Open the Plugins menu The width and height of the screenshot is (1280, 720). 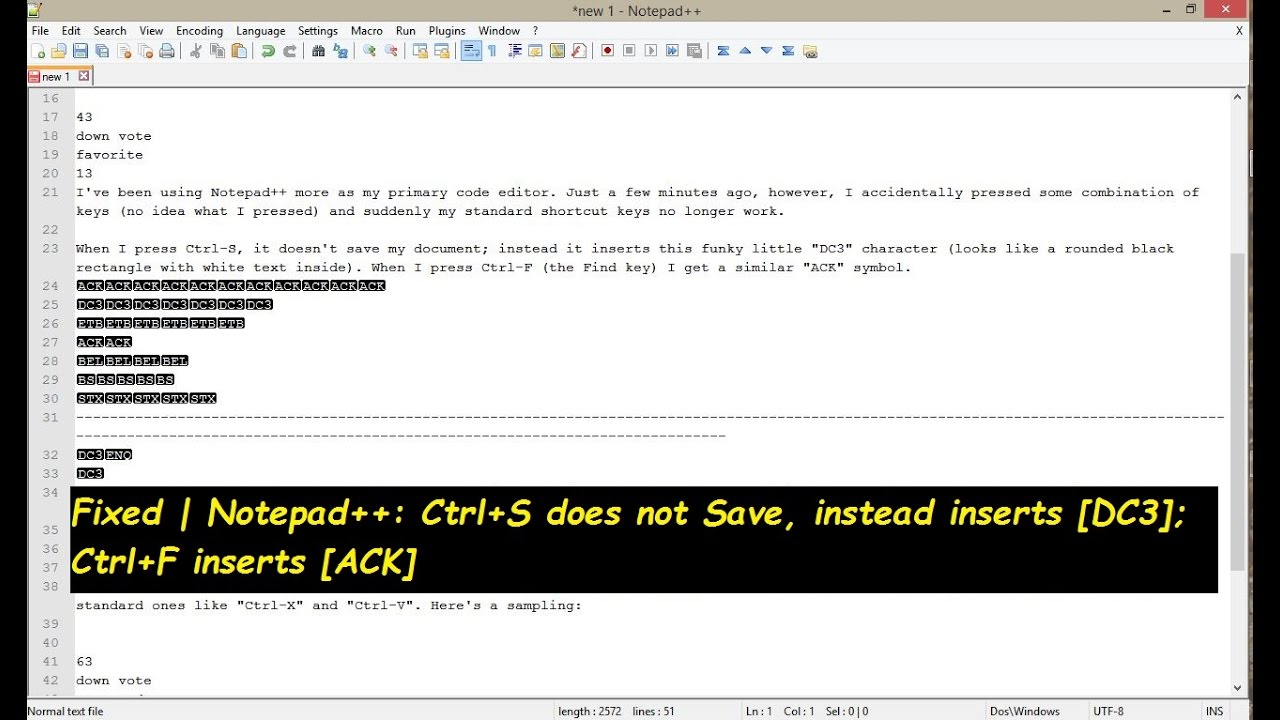[447, 31]
